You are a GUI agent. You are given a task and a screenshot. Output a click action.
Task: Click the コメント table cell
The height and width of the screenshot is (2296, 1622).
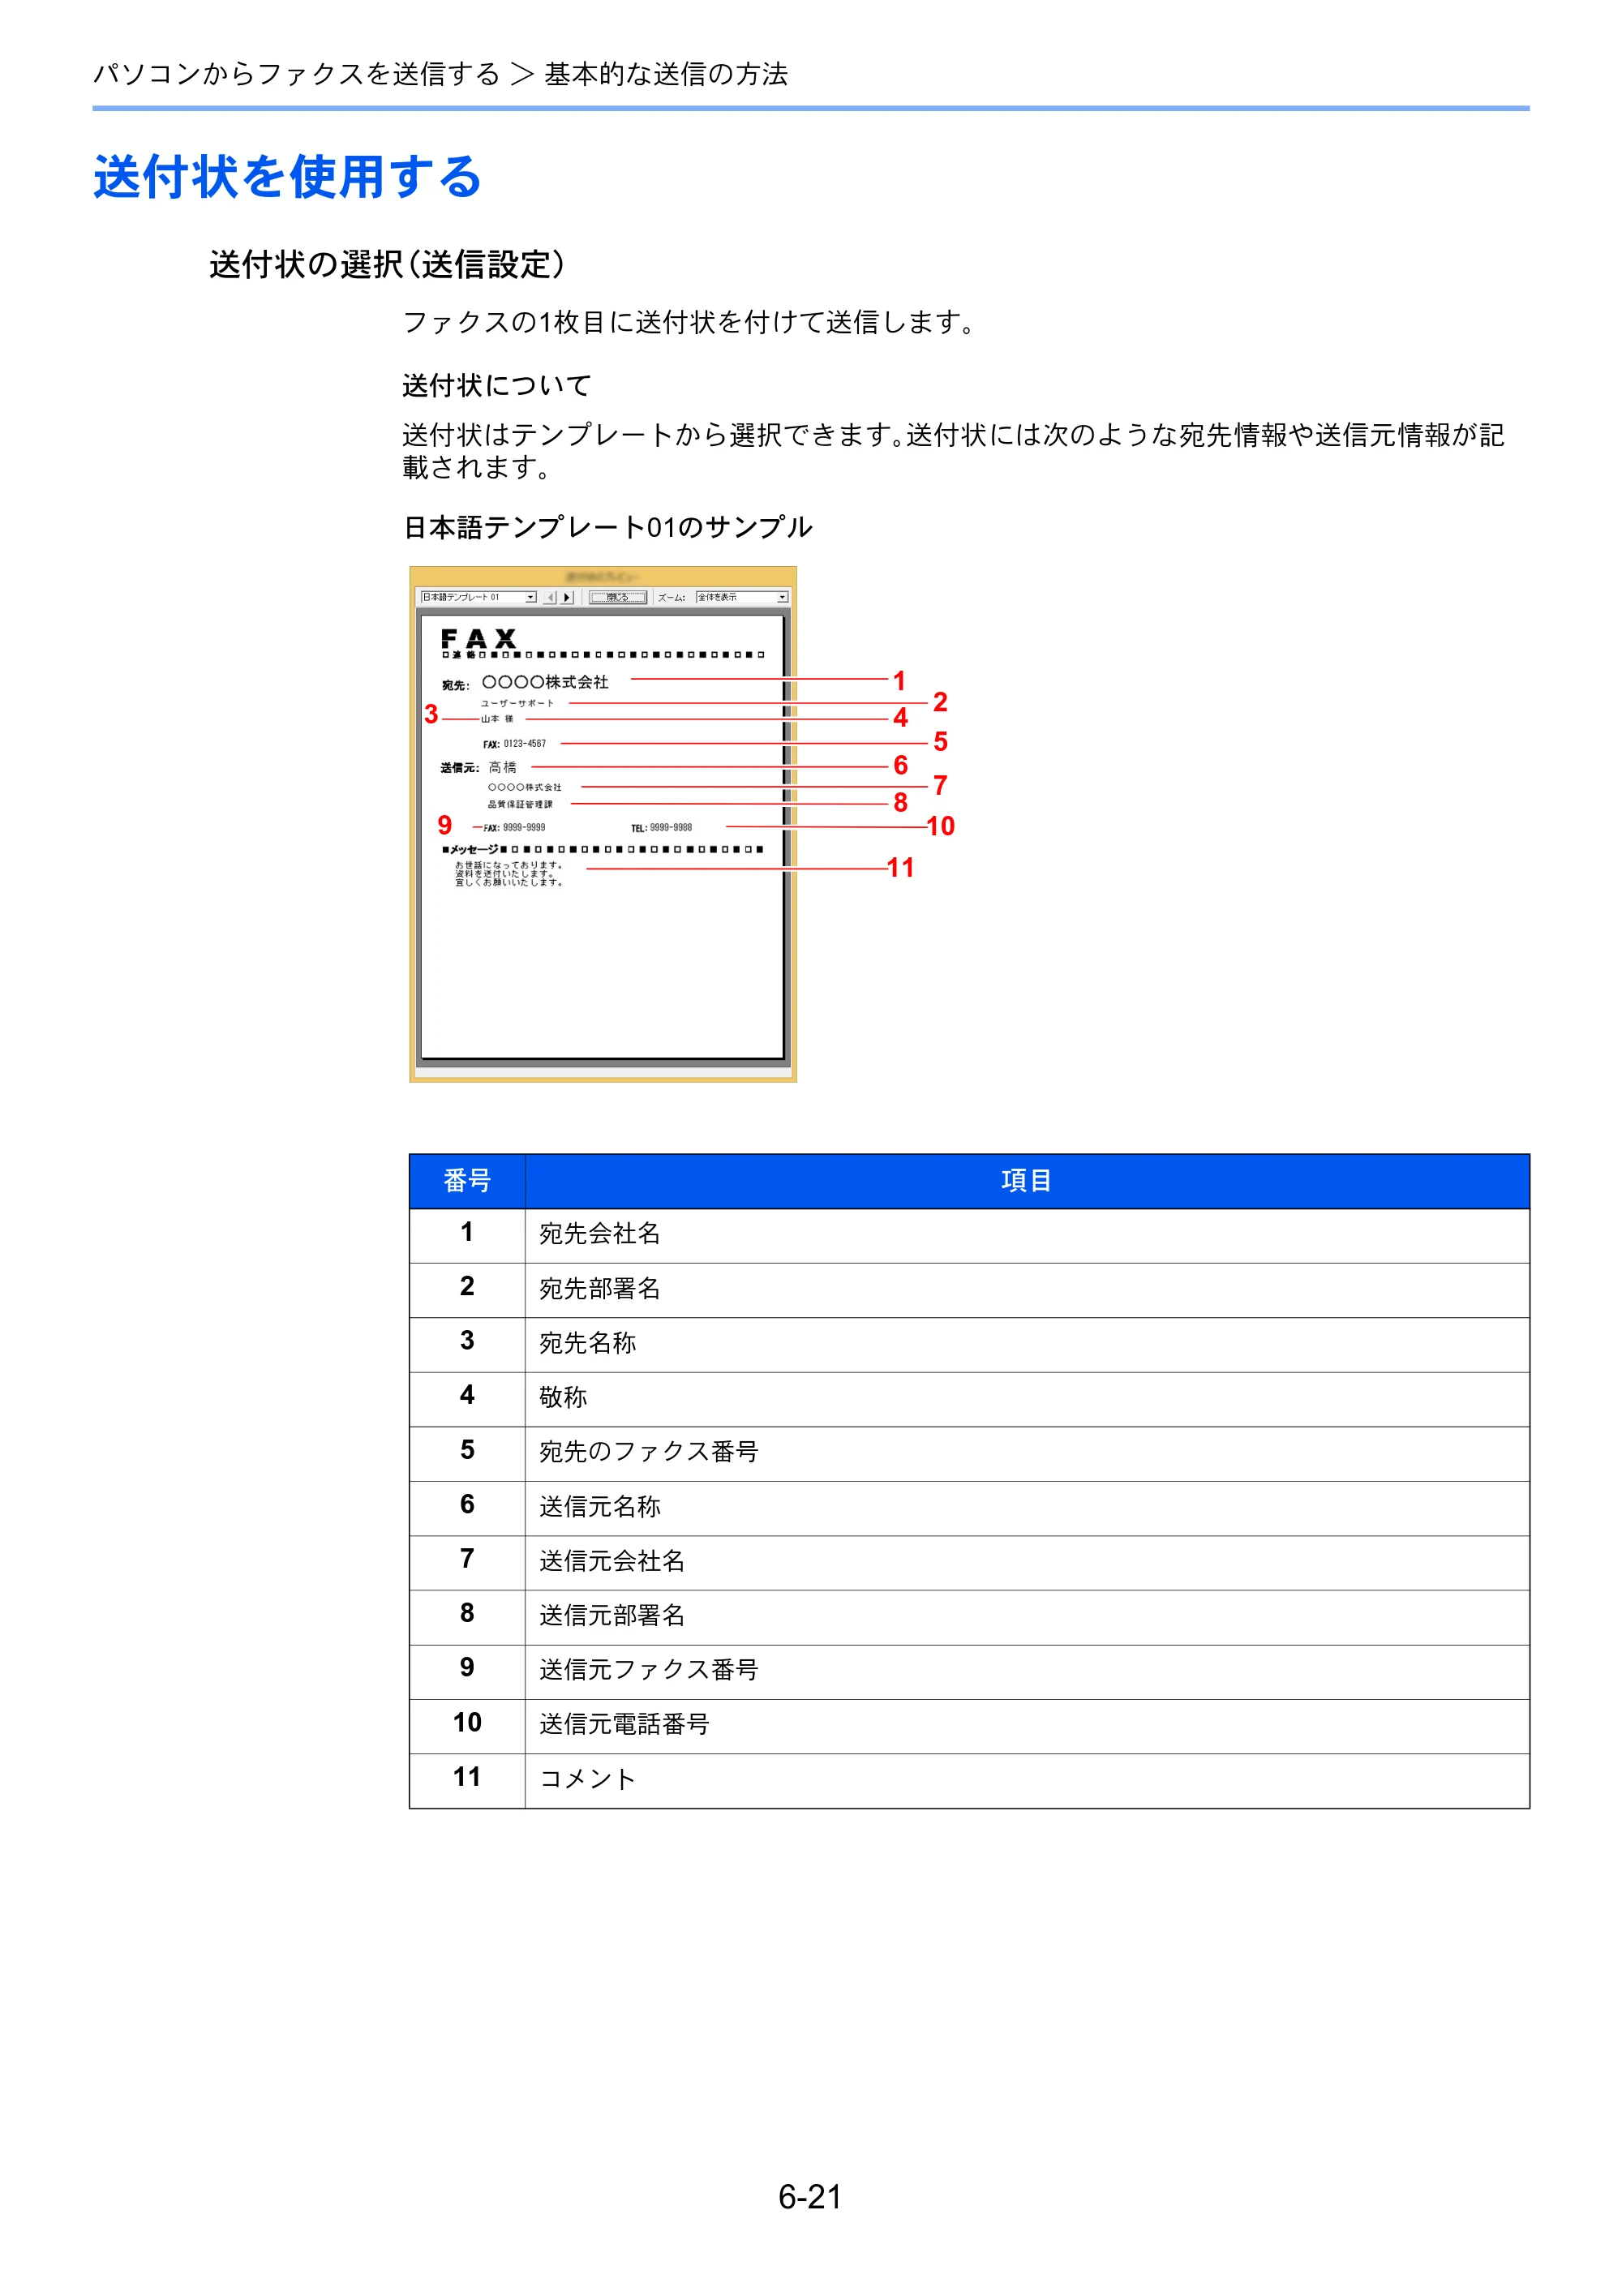[x=1027, y=1780]
